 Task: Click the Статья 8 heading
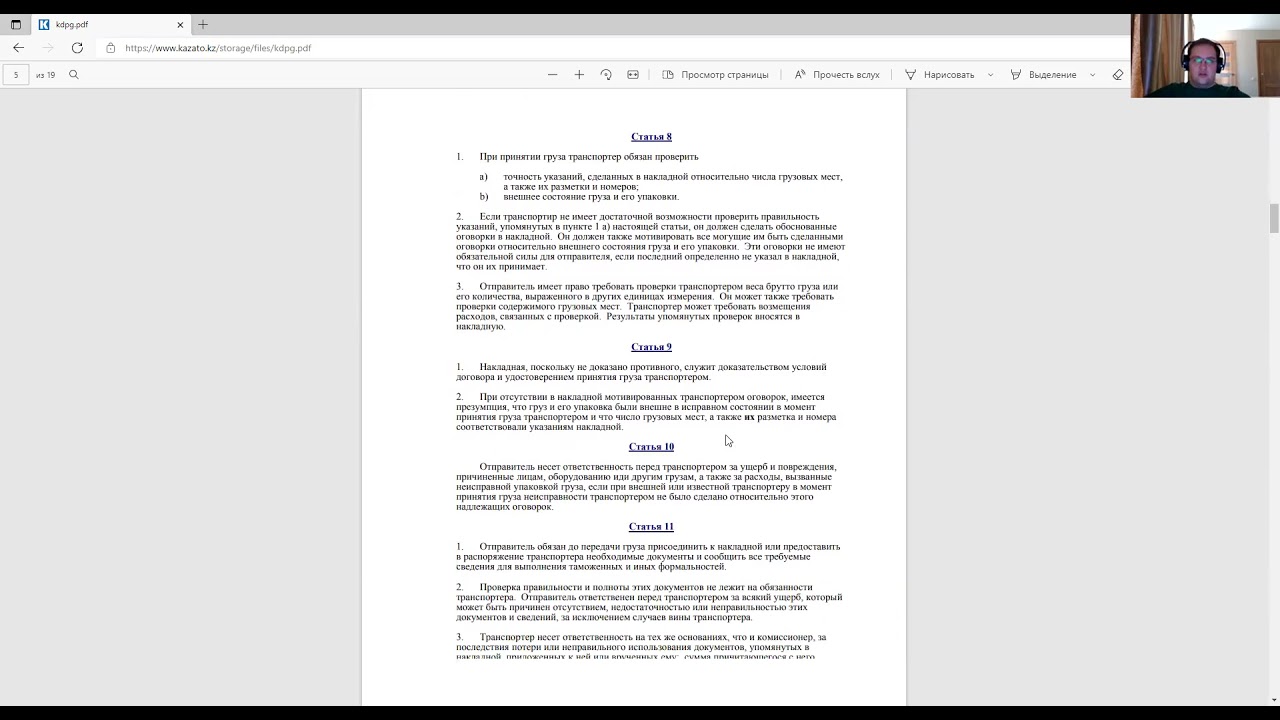point(651,137)
